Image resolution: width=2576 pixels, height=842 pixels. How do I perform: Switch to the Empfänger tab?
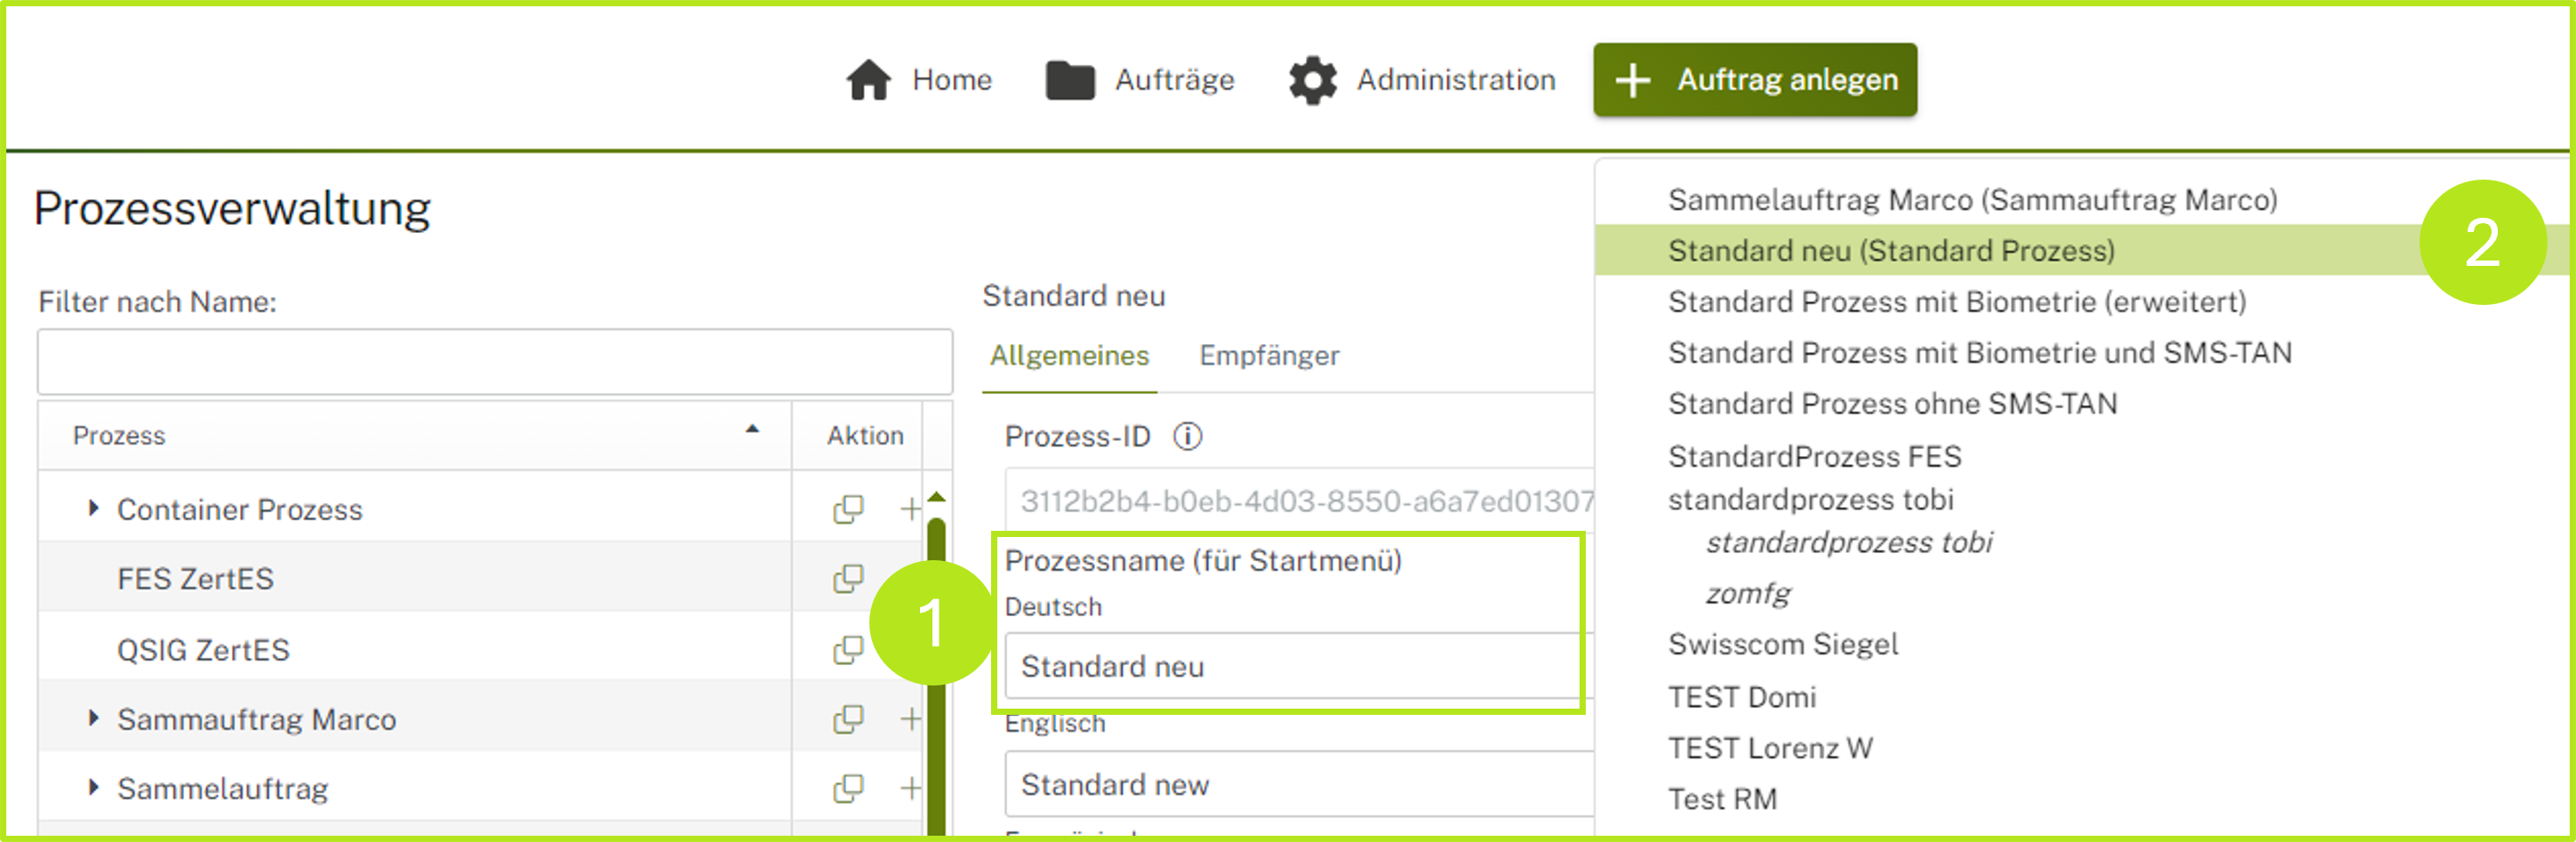tap(1268, 355)
